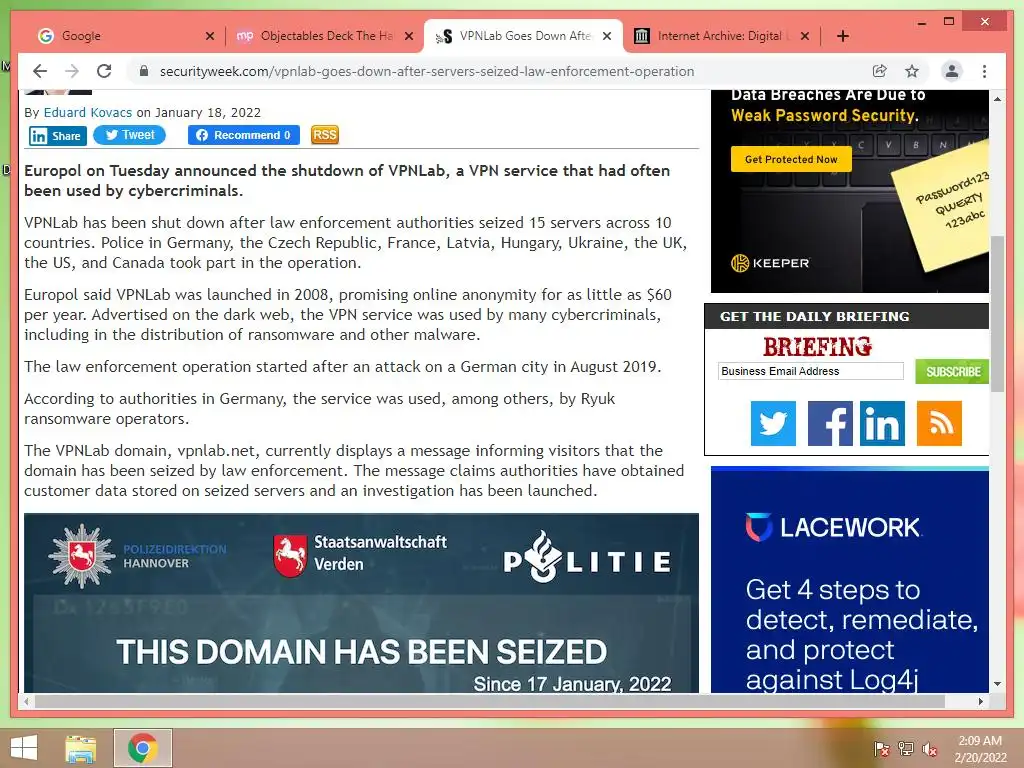The height and width of the screenshot is (768, 1024).
Task: Open network icon in system tray
Action: pyautogui.click(x=906, y=749)
